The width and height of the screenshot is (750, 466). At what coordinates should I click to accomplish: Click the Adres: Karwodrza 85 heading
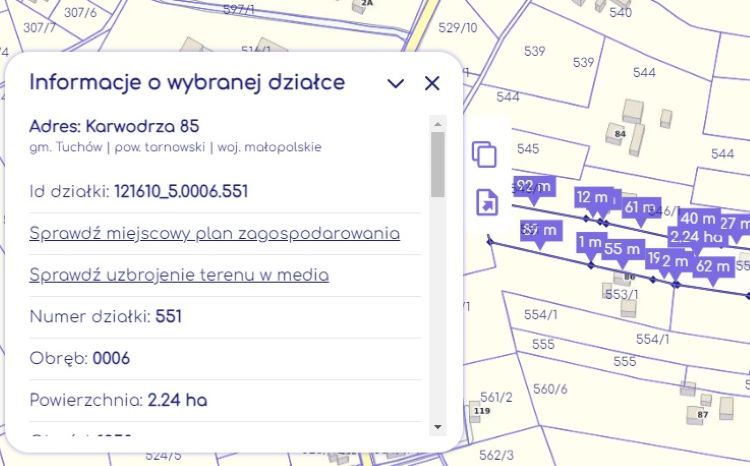click(x=114, y=126)
